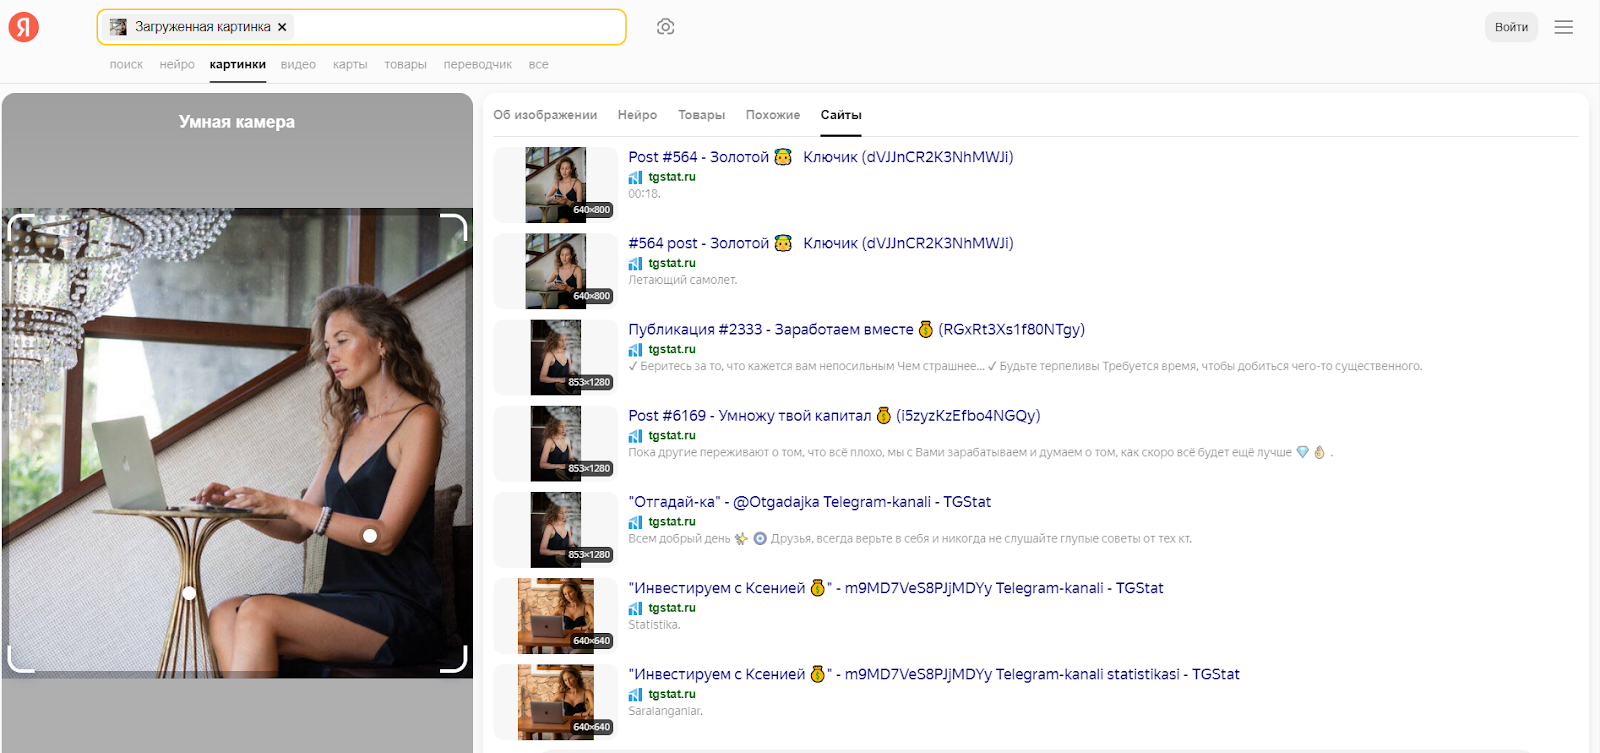The image size is (1600, 753).
Task: Open the карты tab
Action: [350, 64]
